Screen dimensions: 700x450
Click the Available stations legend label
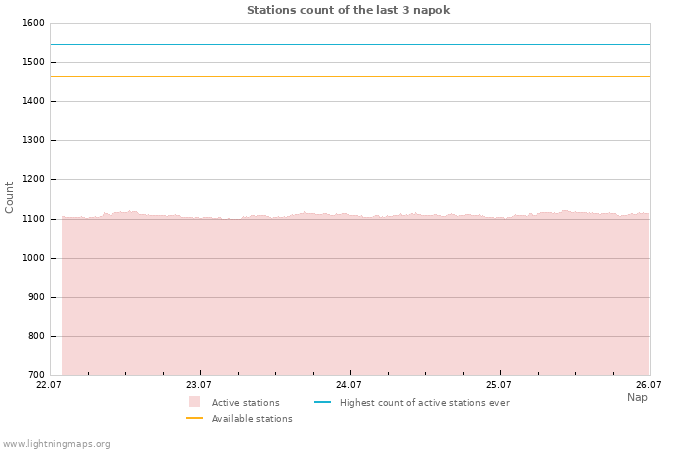click(x=252, y=419)
